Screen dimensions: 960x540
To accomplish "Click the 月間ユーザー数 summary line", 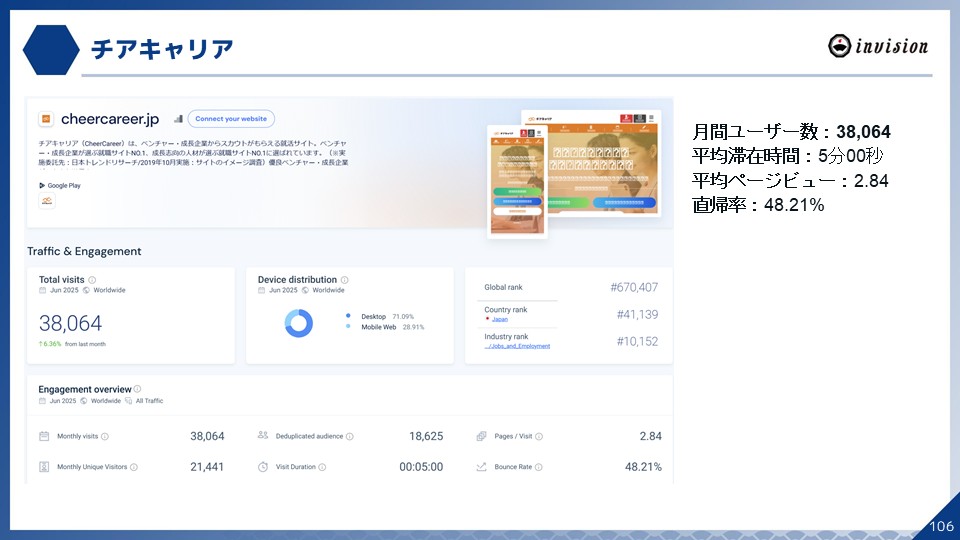I will coord(791,132).
